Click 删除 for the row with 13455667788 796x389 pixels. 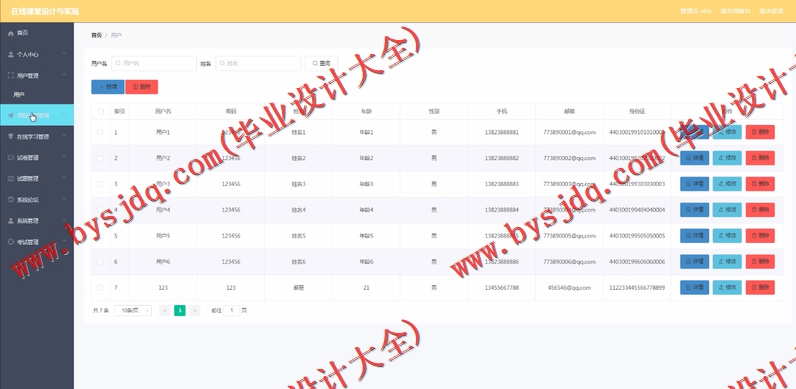760,287
